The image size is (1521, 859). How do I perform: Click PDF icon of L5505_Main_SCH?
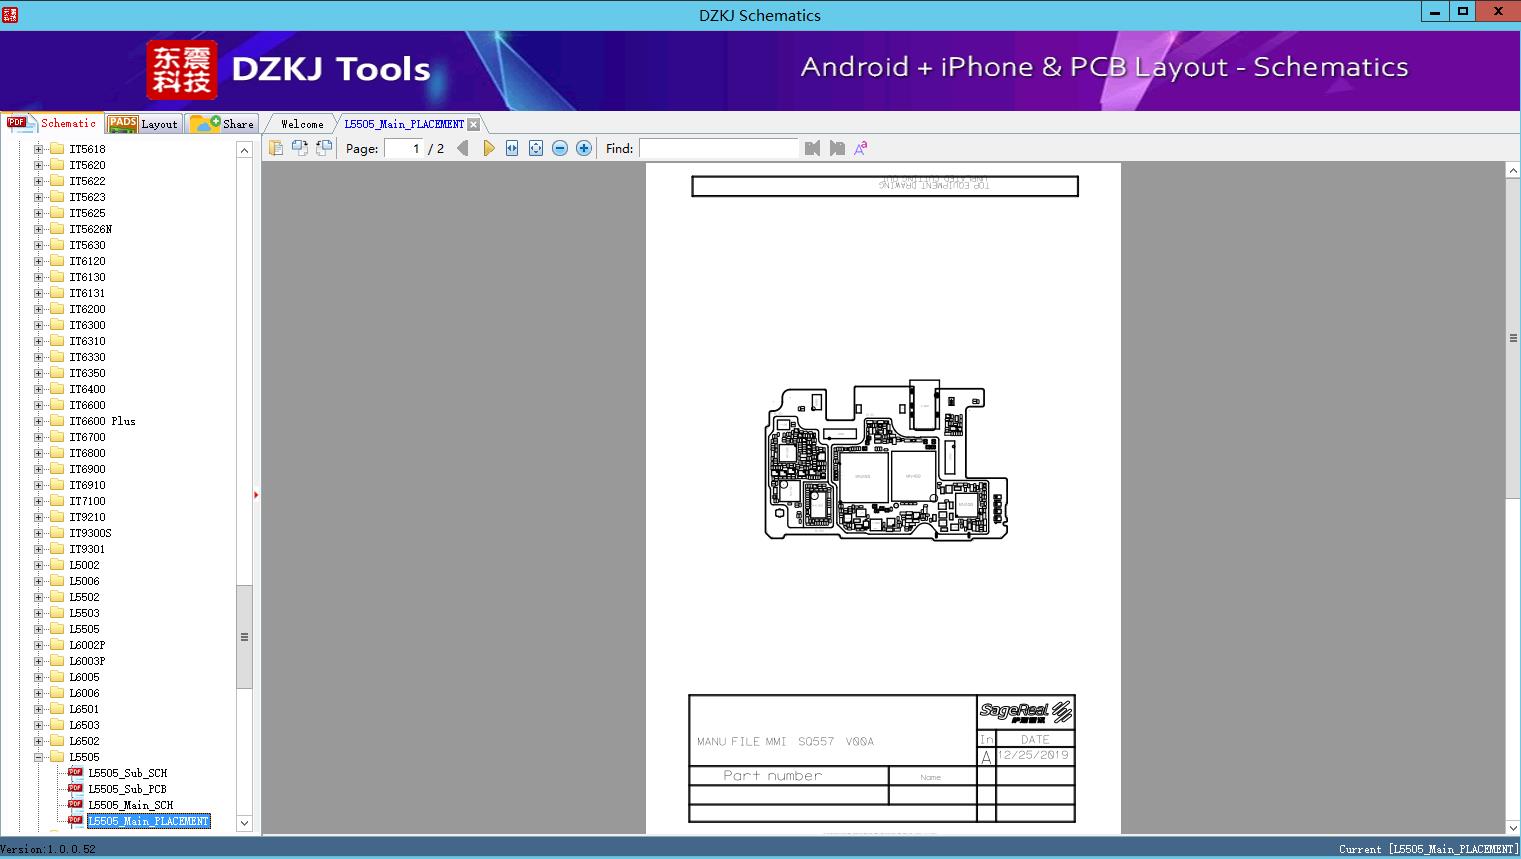75,805
